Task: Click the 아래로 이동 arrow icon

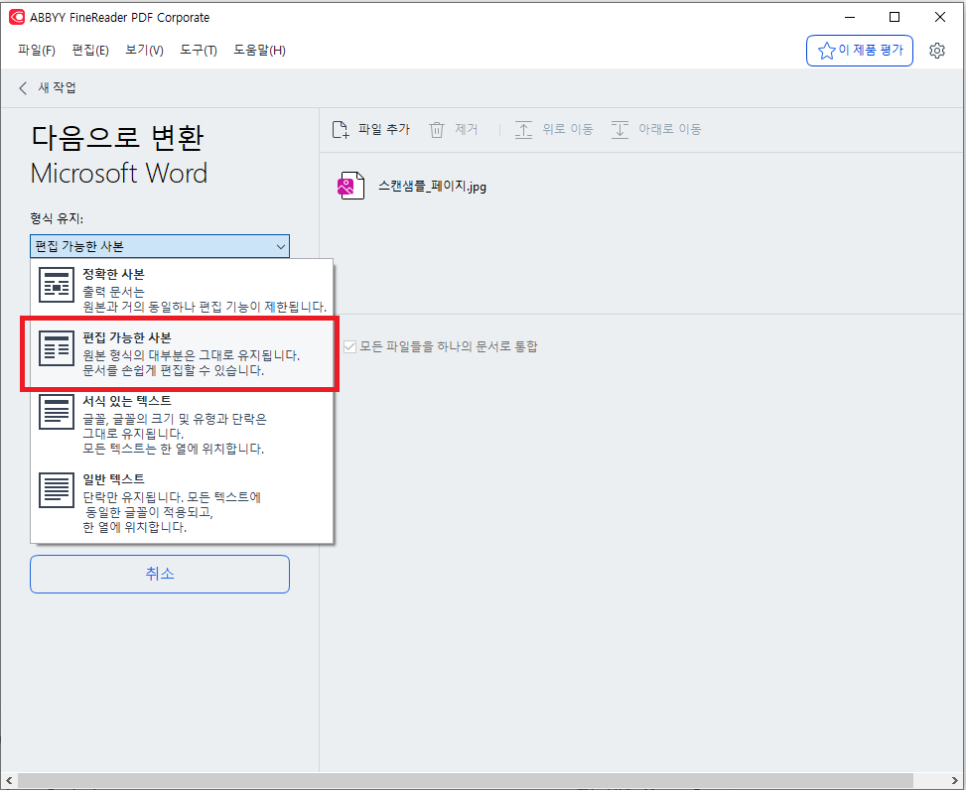Action: point(619,129)
